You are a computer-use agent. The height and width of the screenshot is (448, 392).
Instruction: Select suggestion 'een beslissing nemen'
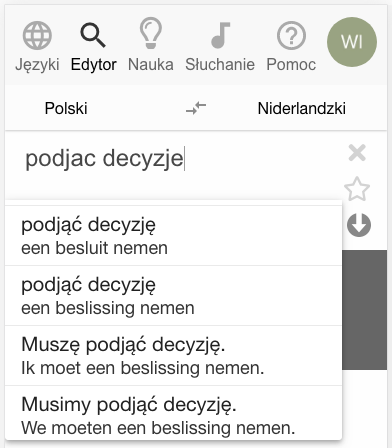pyautogui.click(x=173, y=296)
